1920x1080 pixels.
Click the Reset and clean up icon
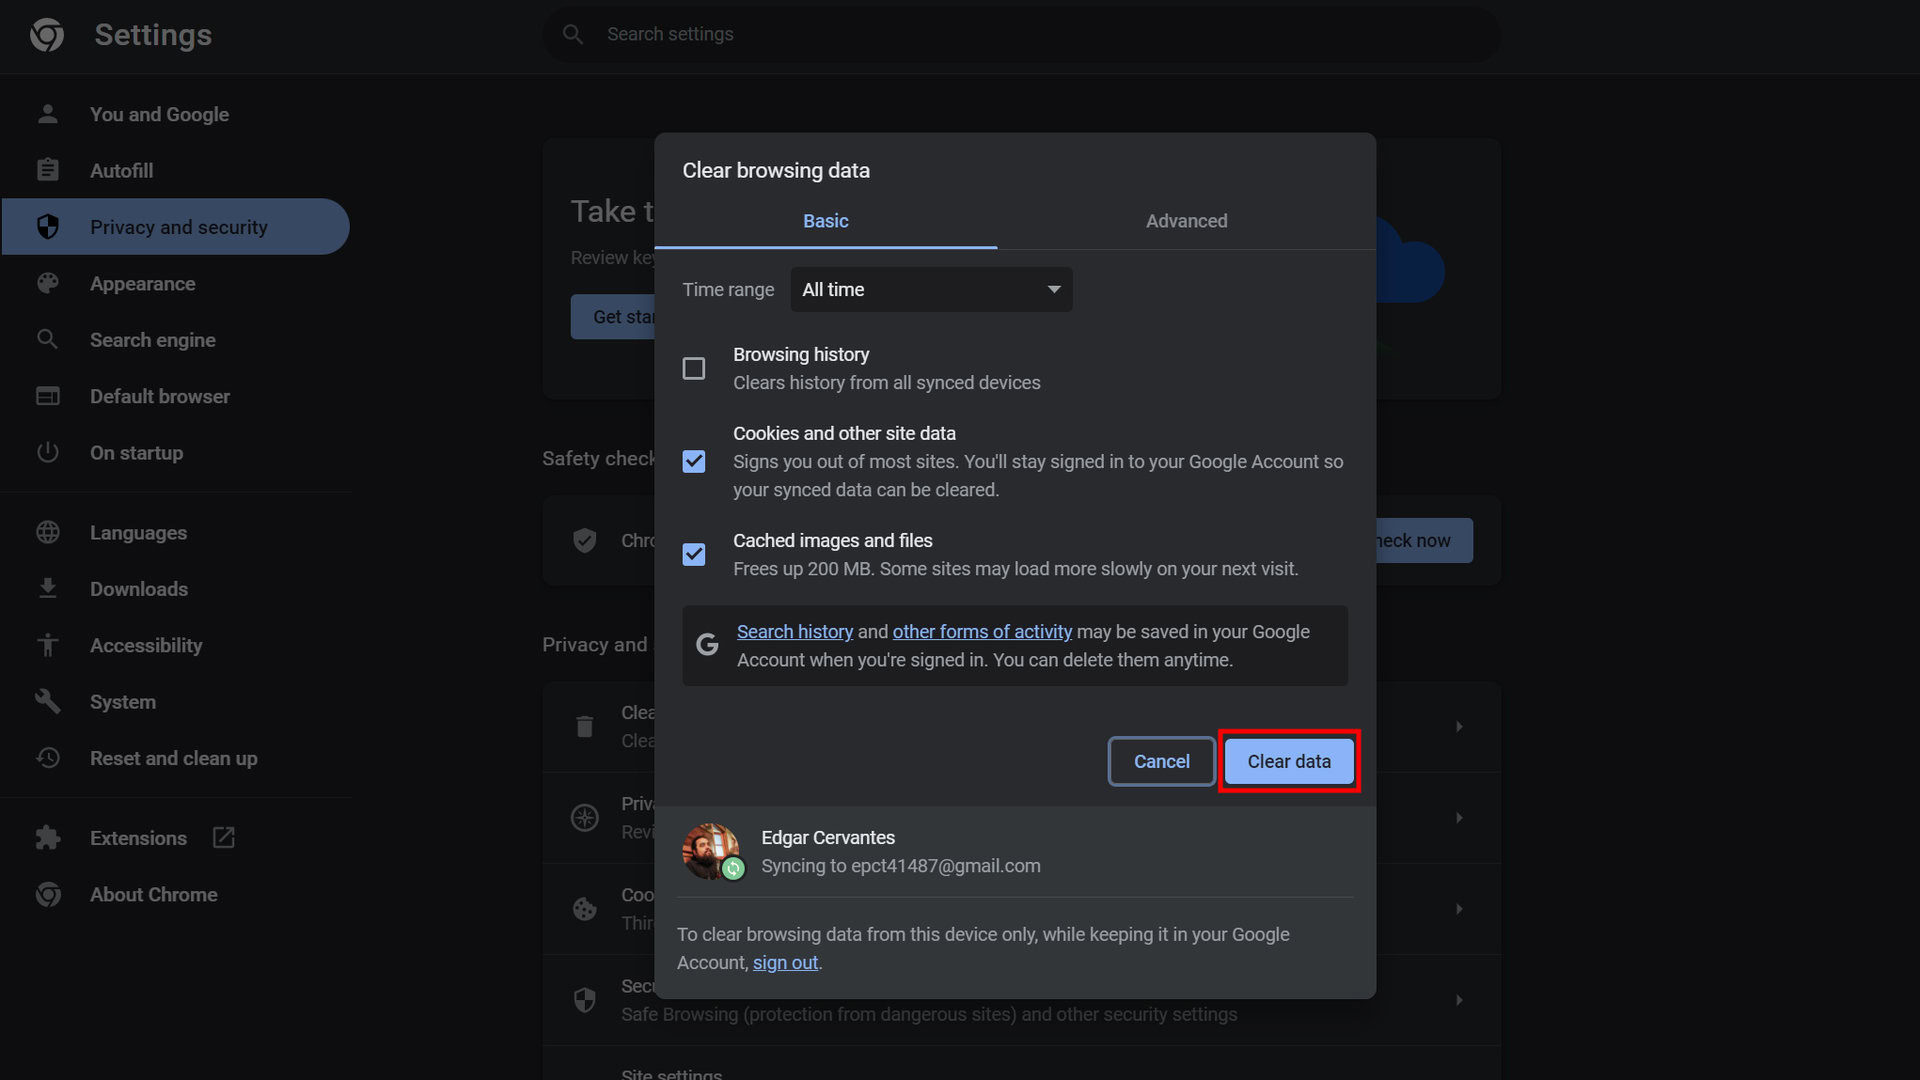click(47, 758)
